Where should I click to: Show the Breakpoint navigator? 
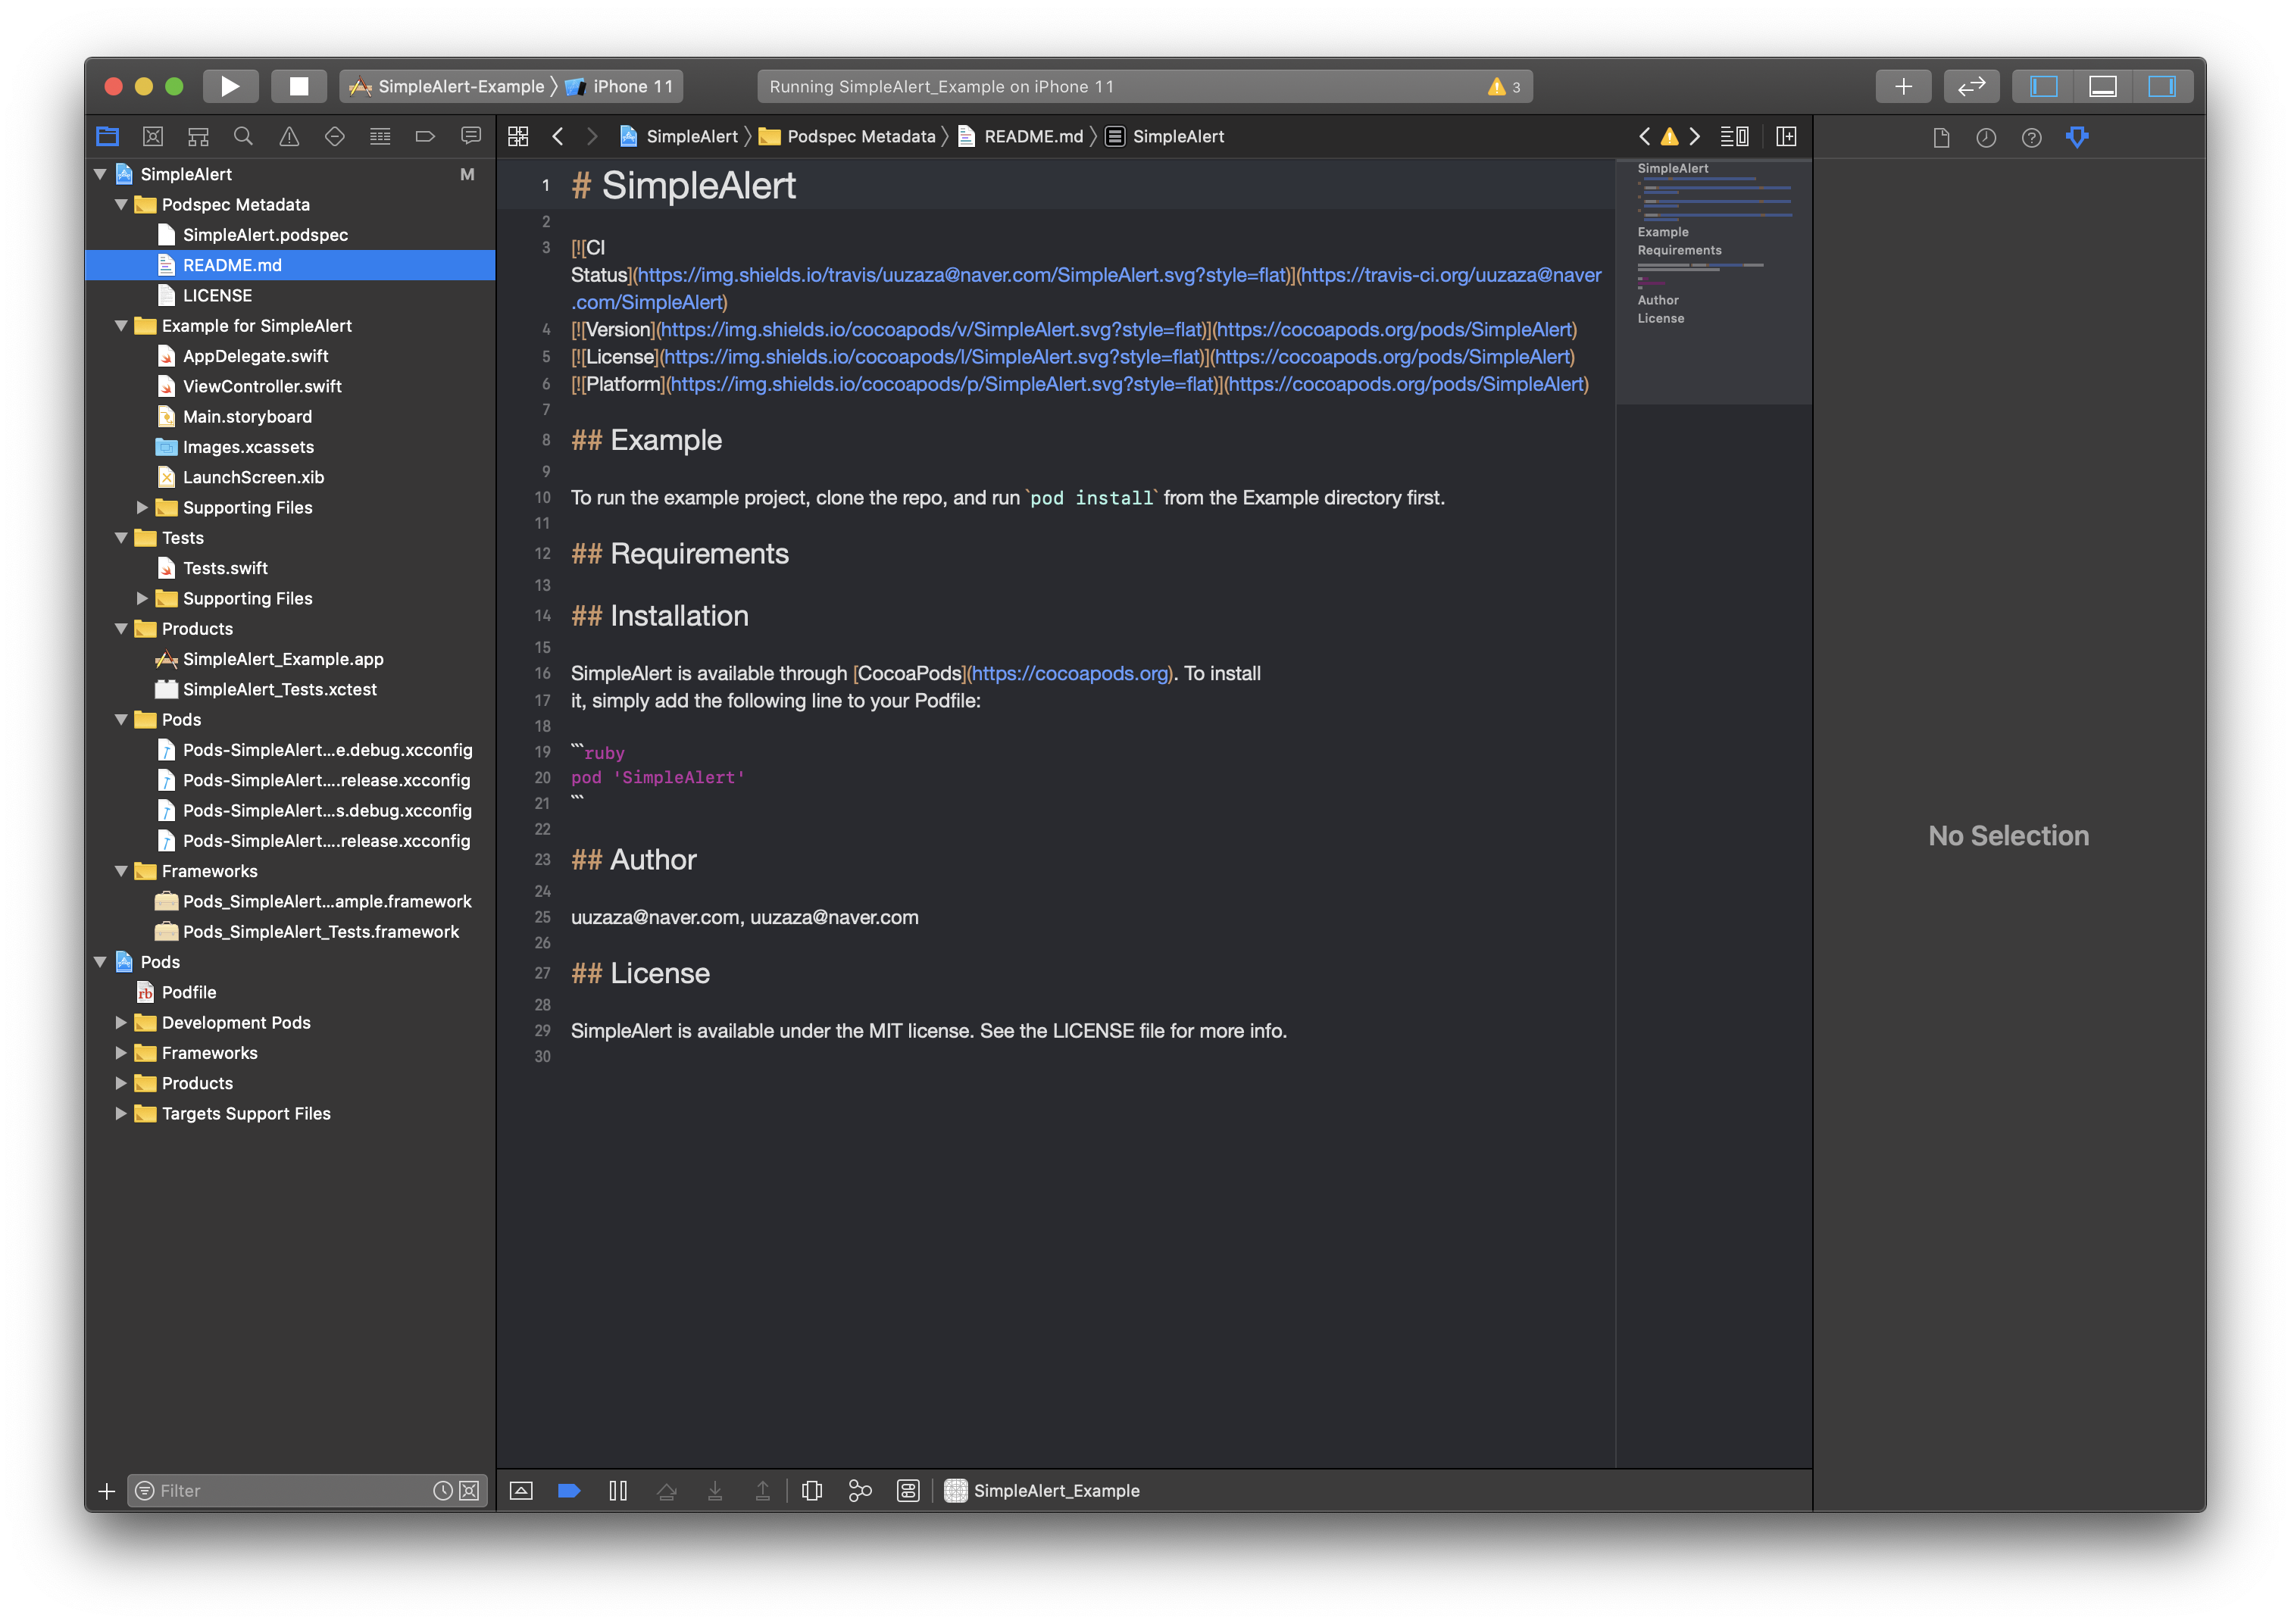pyautogui.click(x=425, y=136)
